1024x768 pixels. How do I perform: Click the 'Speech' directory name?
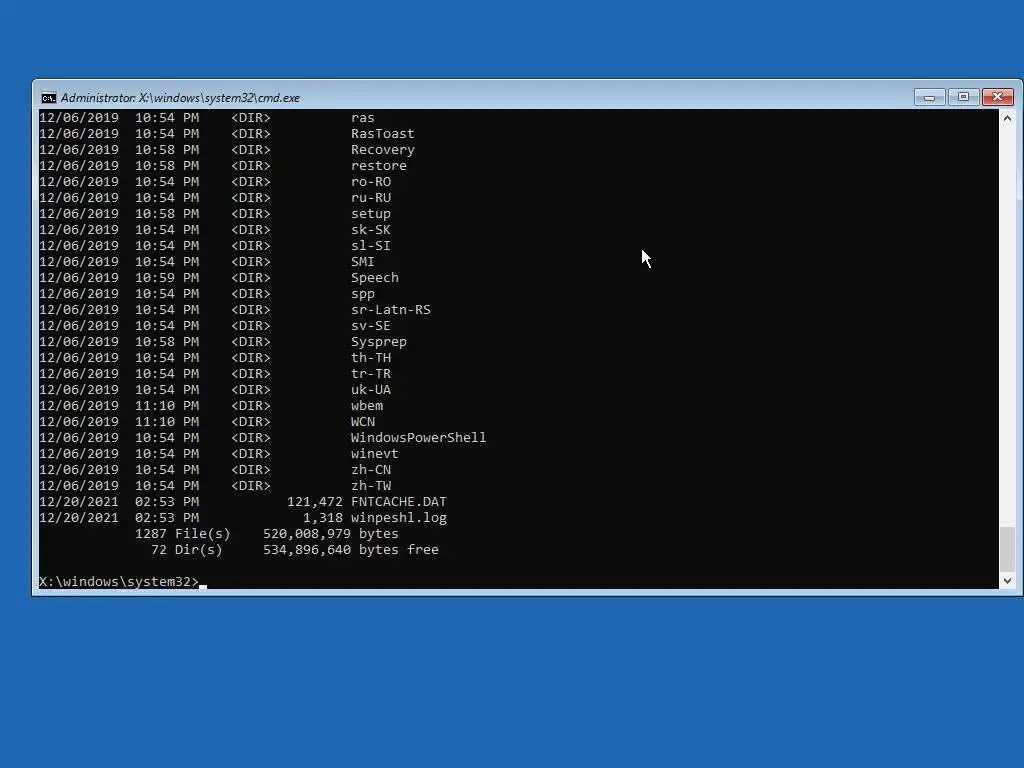[375, 278]
